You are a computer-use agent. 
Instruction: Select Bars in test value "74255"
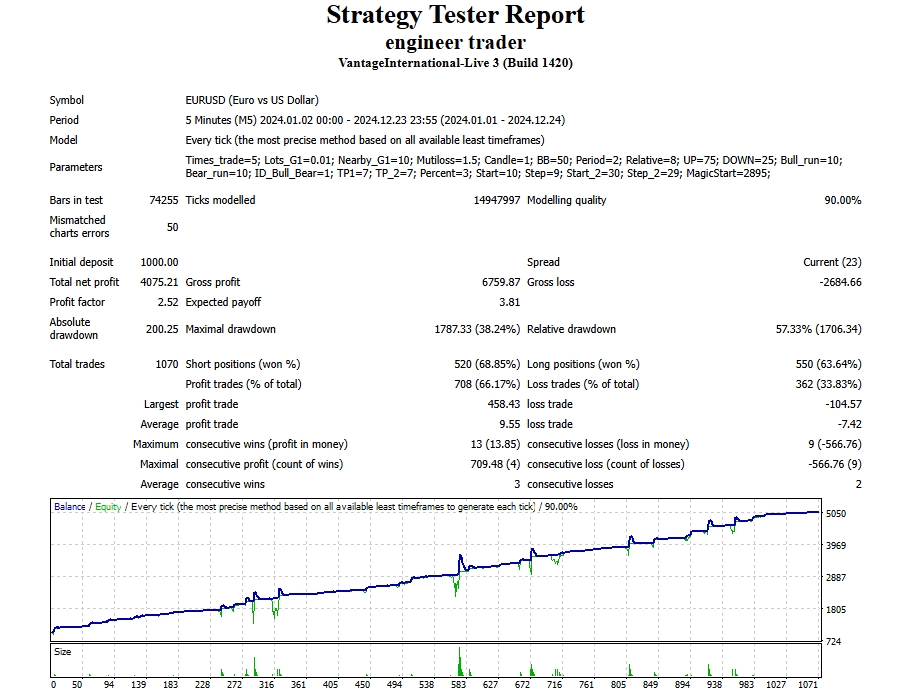(x=164, y=200)
